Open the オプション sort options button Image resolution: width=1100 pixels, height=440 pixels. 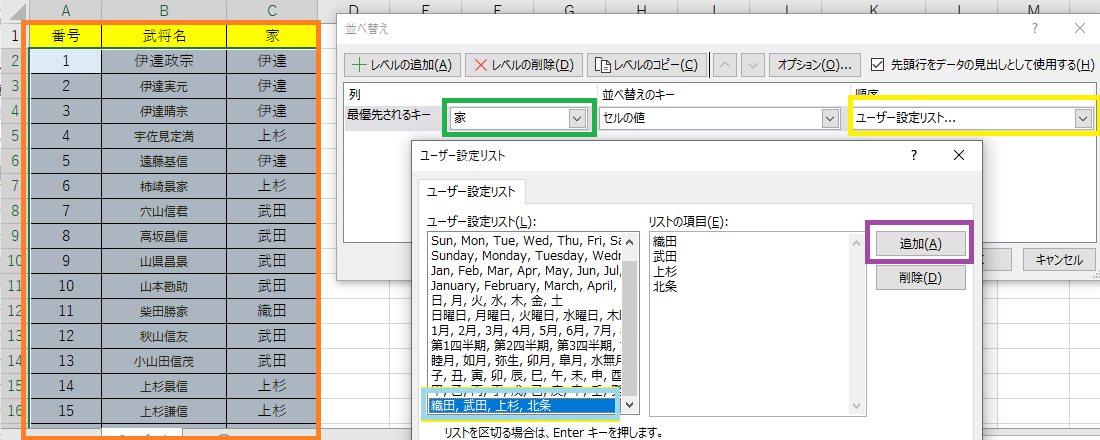814,65
